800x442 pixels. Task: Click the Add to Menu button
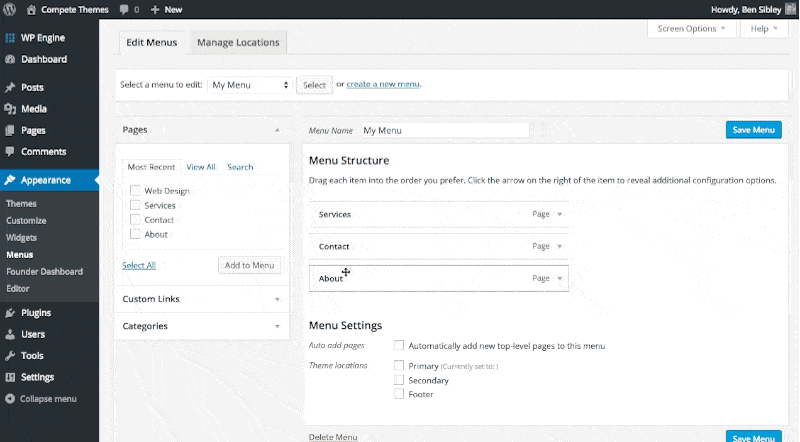tap(249, 265)
